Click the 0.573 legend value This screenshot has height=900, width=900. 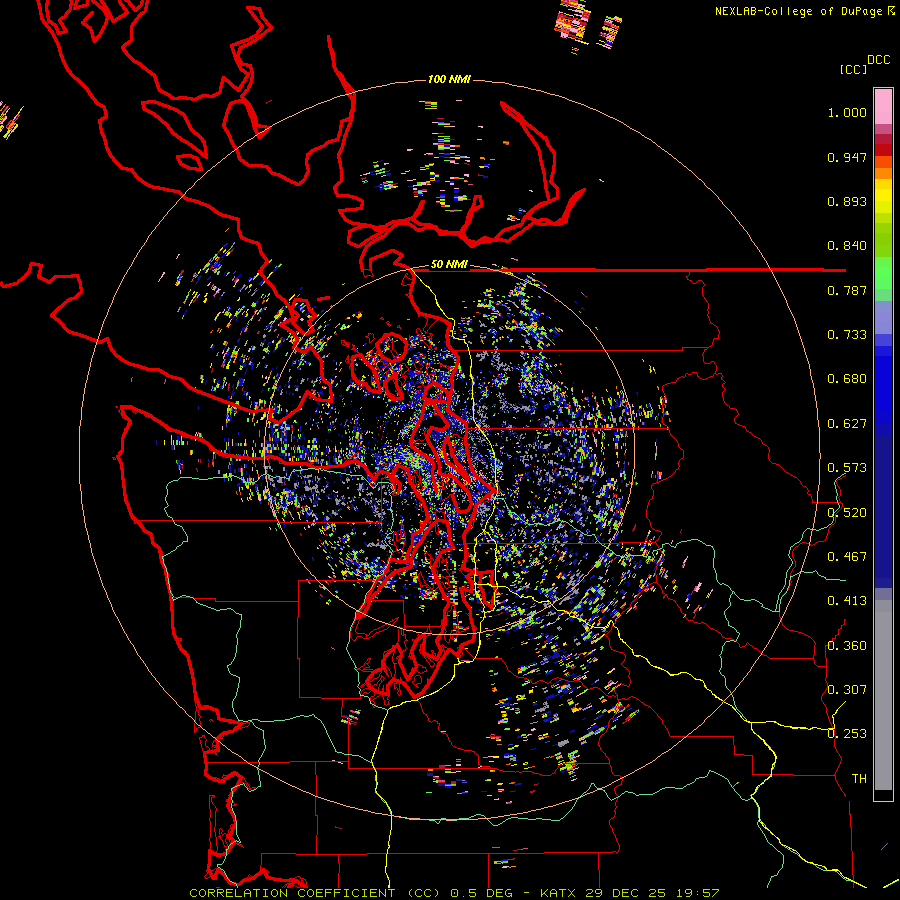847,468
